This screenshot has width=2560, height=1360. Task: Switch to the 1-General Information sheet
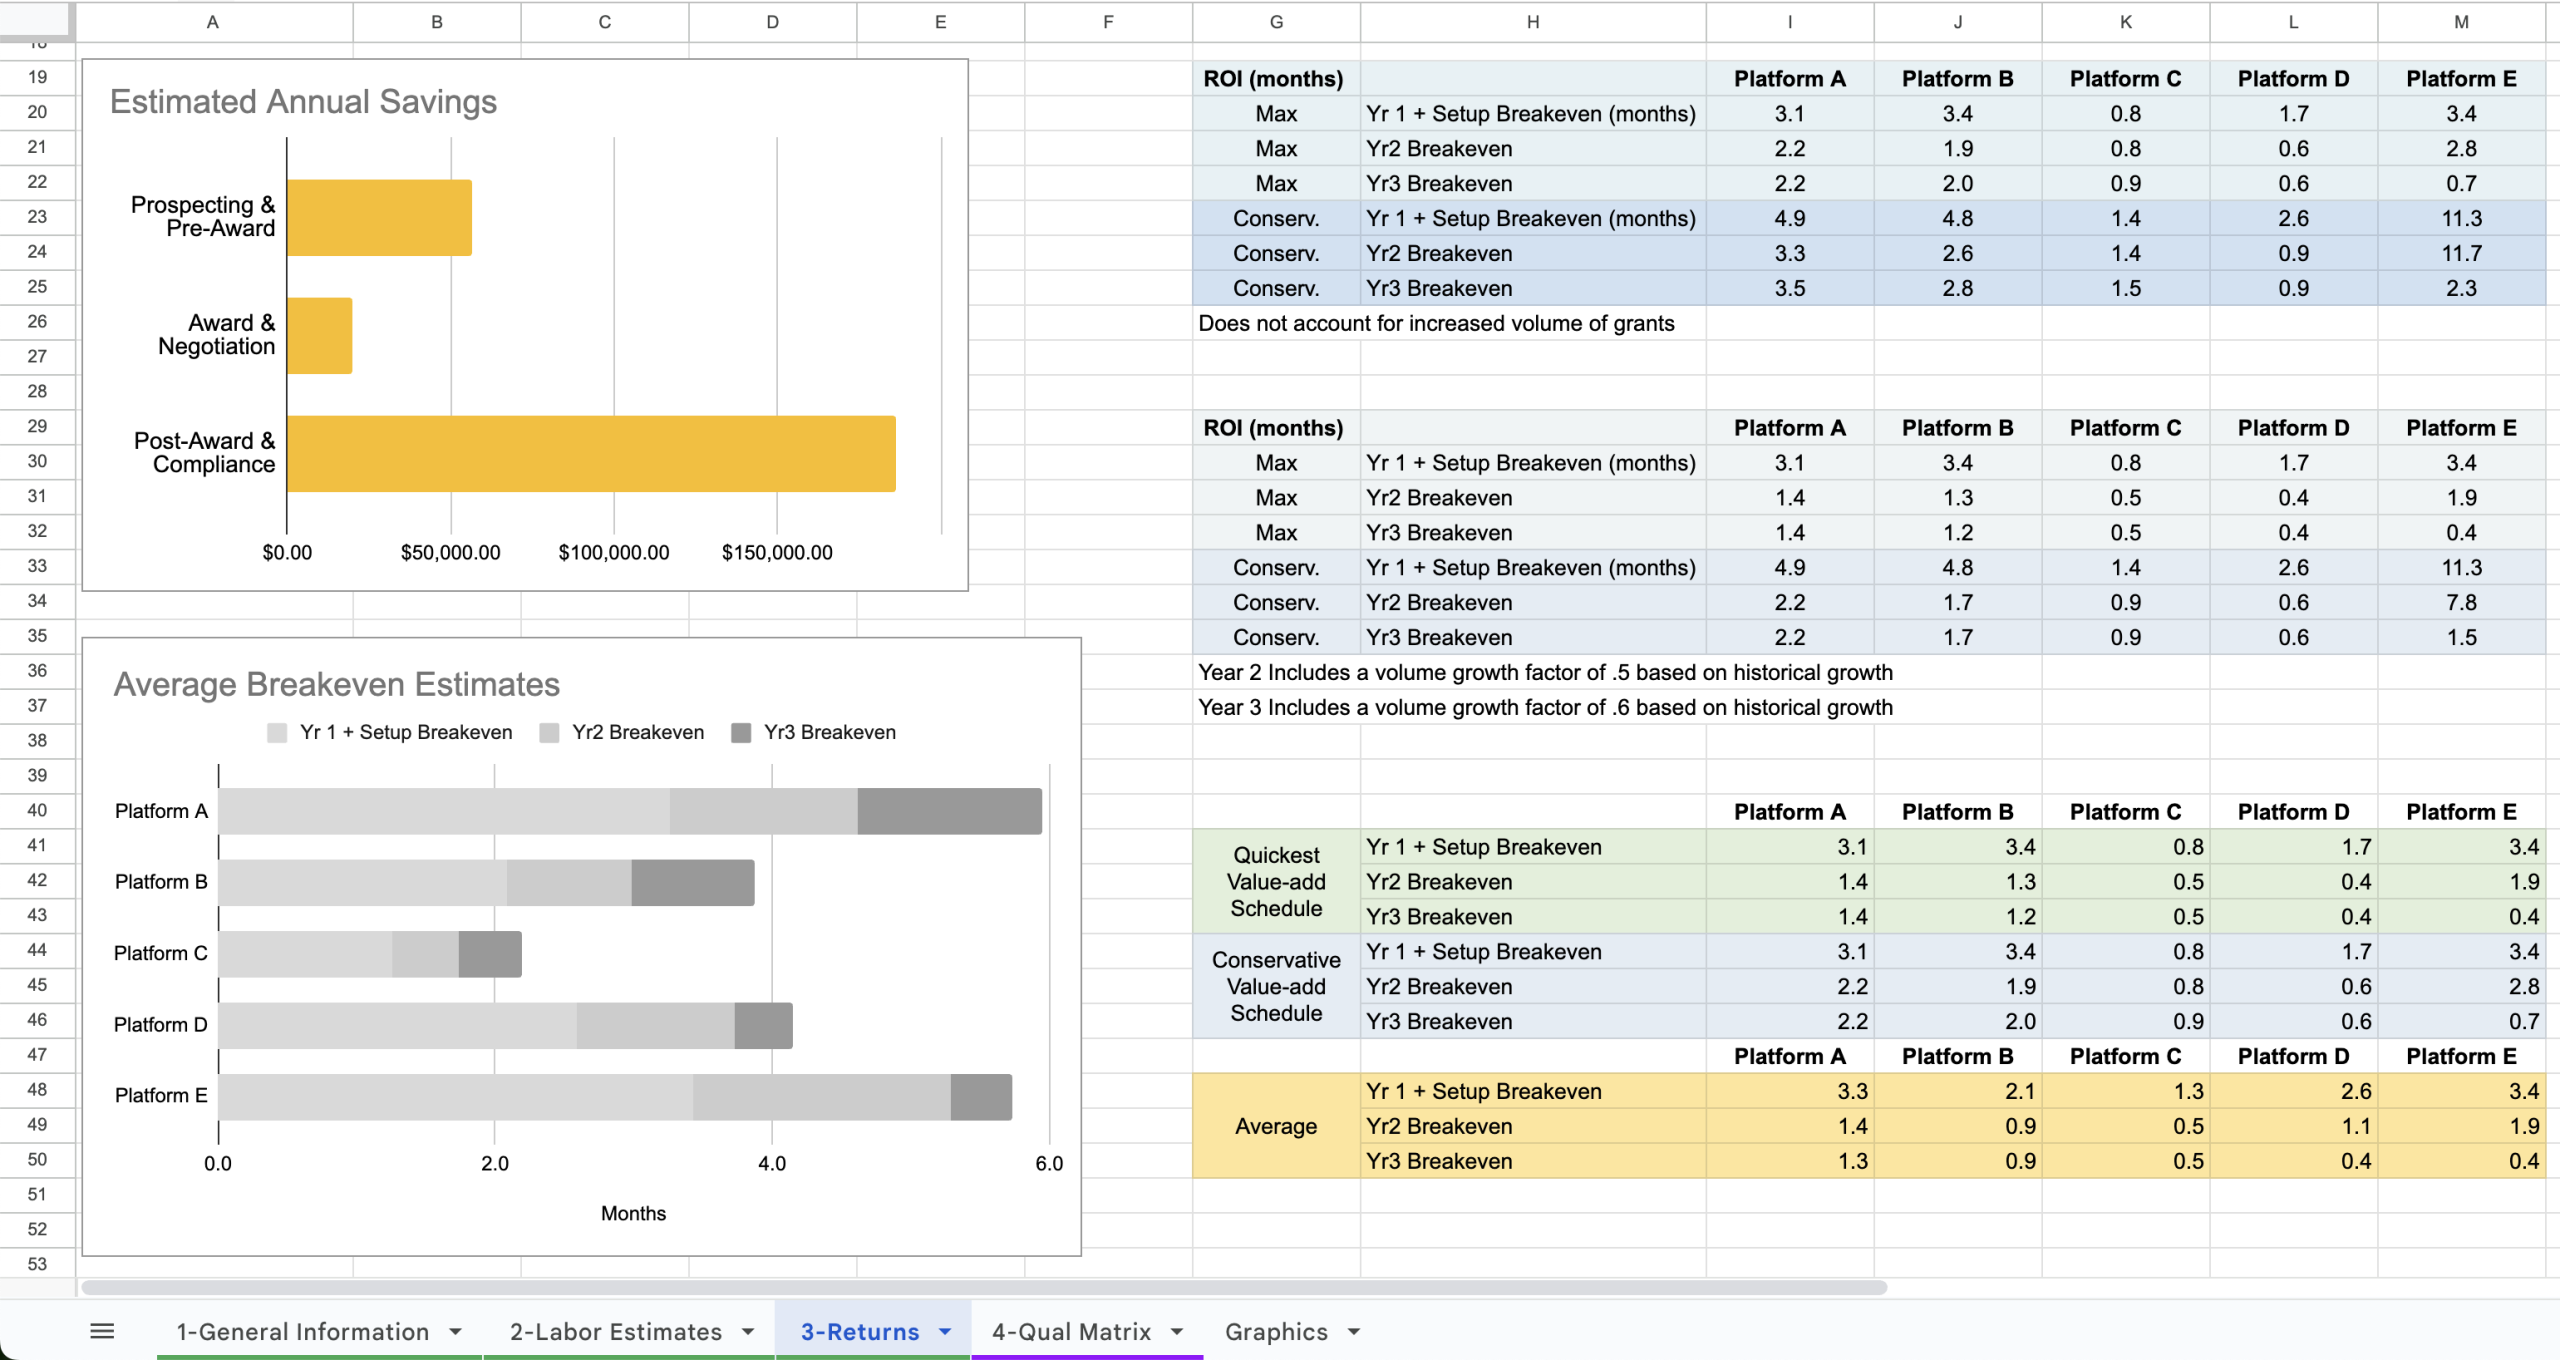303,1332
